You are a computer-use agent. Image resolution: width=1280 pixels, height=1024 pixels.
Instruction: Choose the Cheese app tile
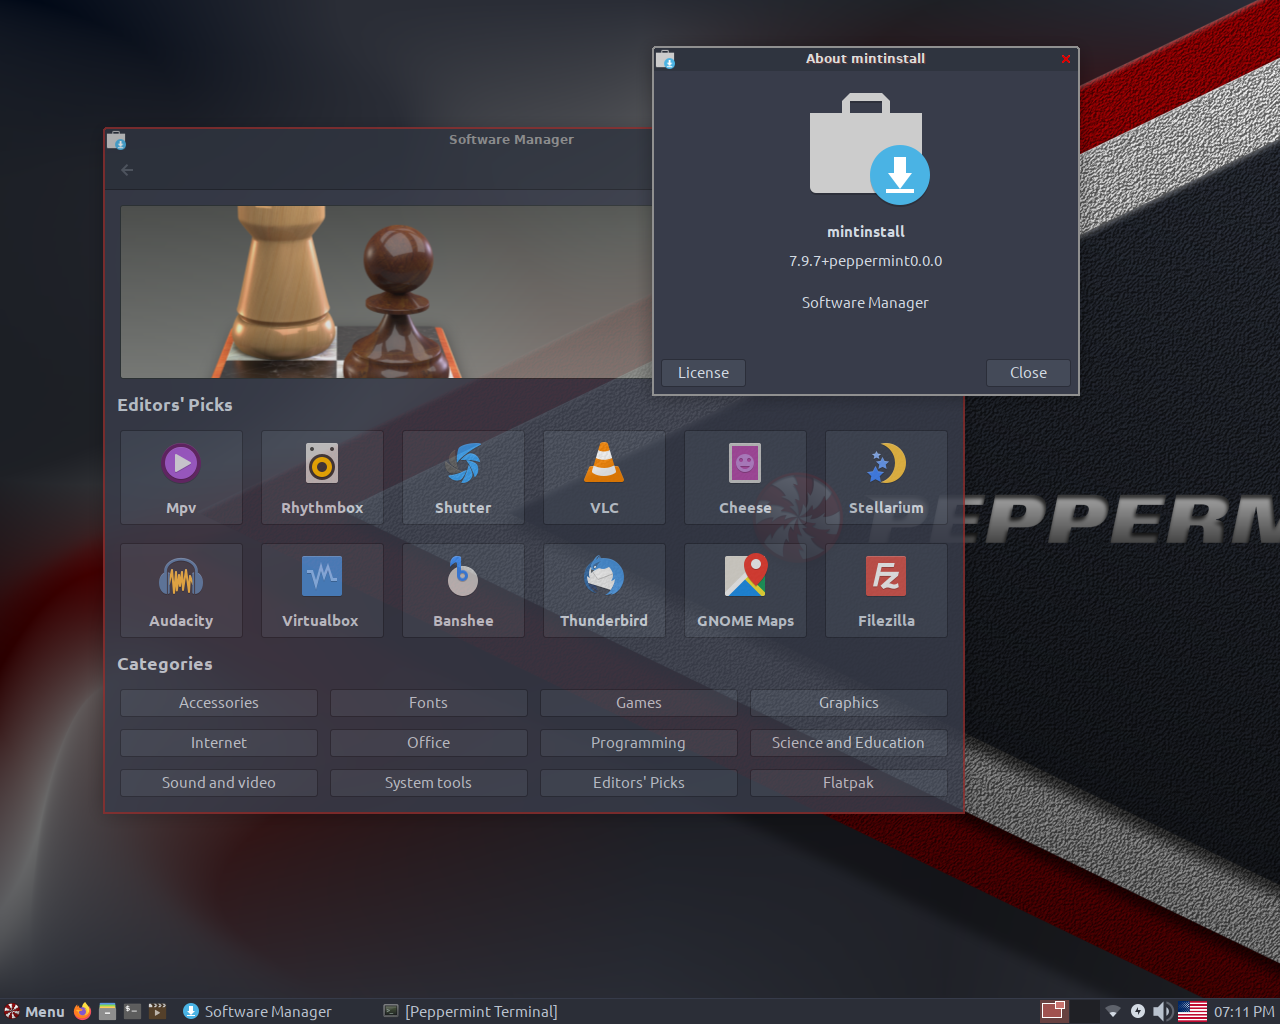click(745, 478)
